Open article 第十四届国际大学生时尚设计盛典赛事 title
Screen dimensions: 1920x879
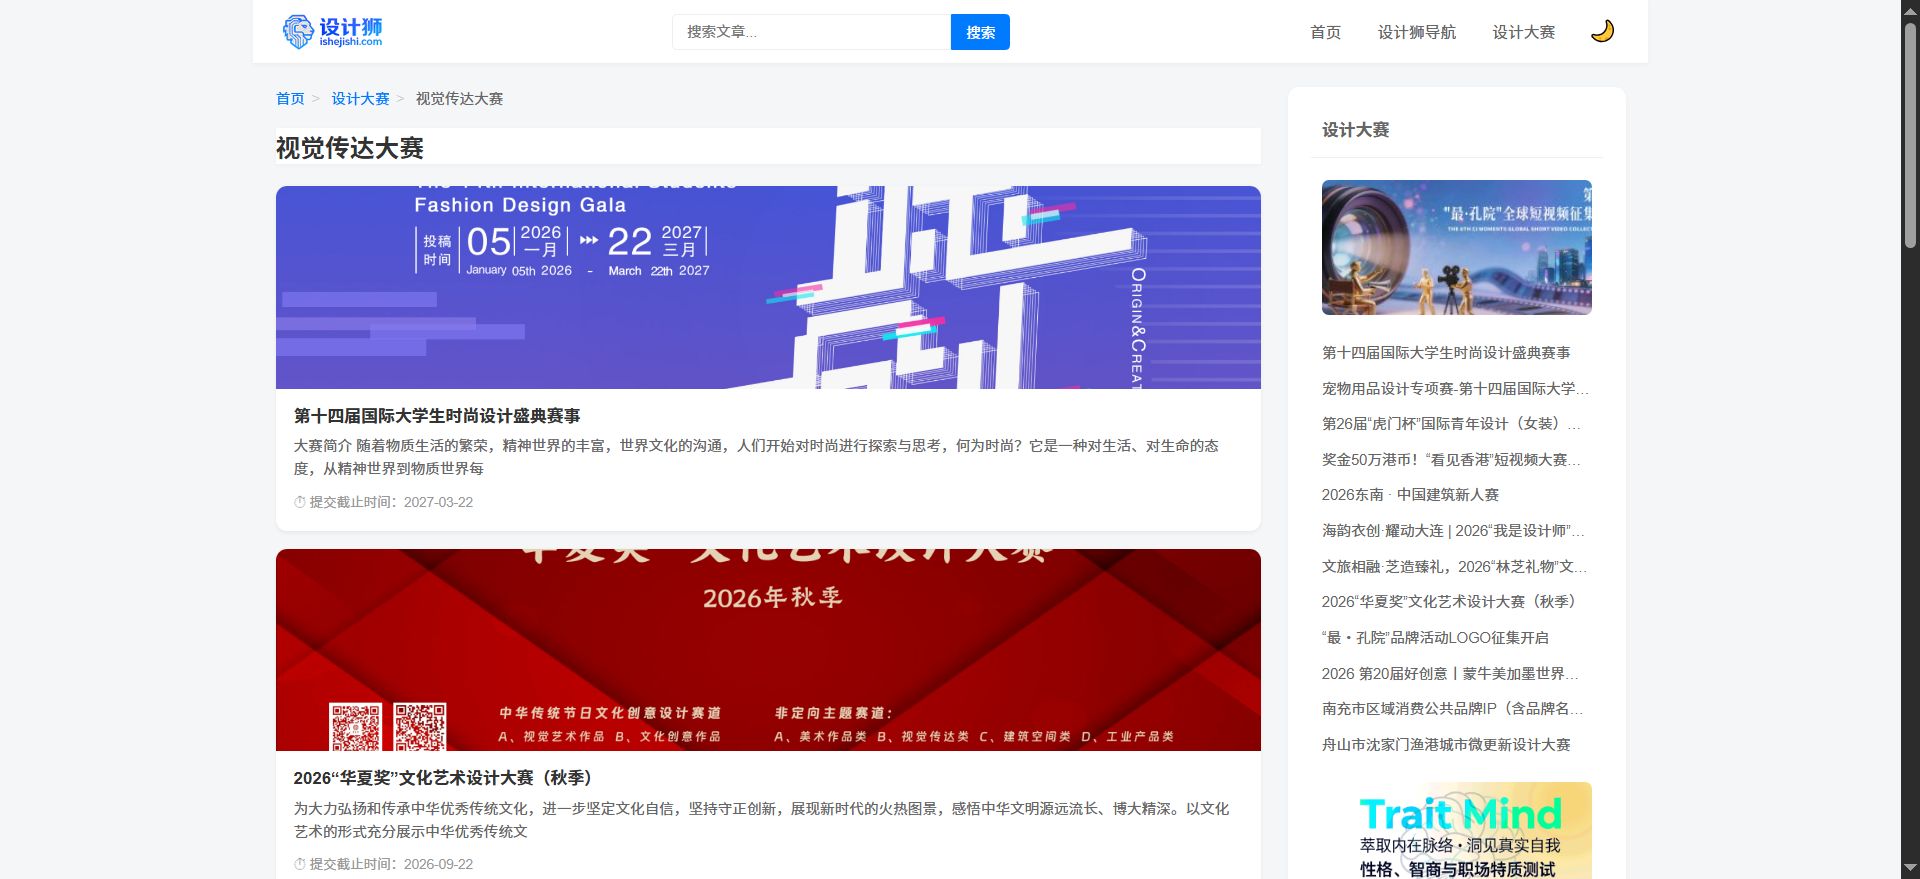[437, 416]
